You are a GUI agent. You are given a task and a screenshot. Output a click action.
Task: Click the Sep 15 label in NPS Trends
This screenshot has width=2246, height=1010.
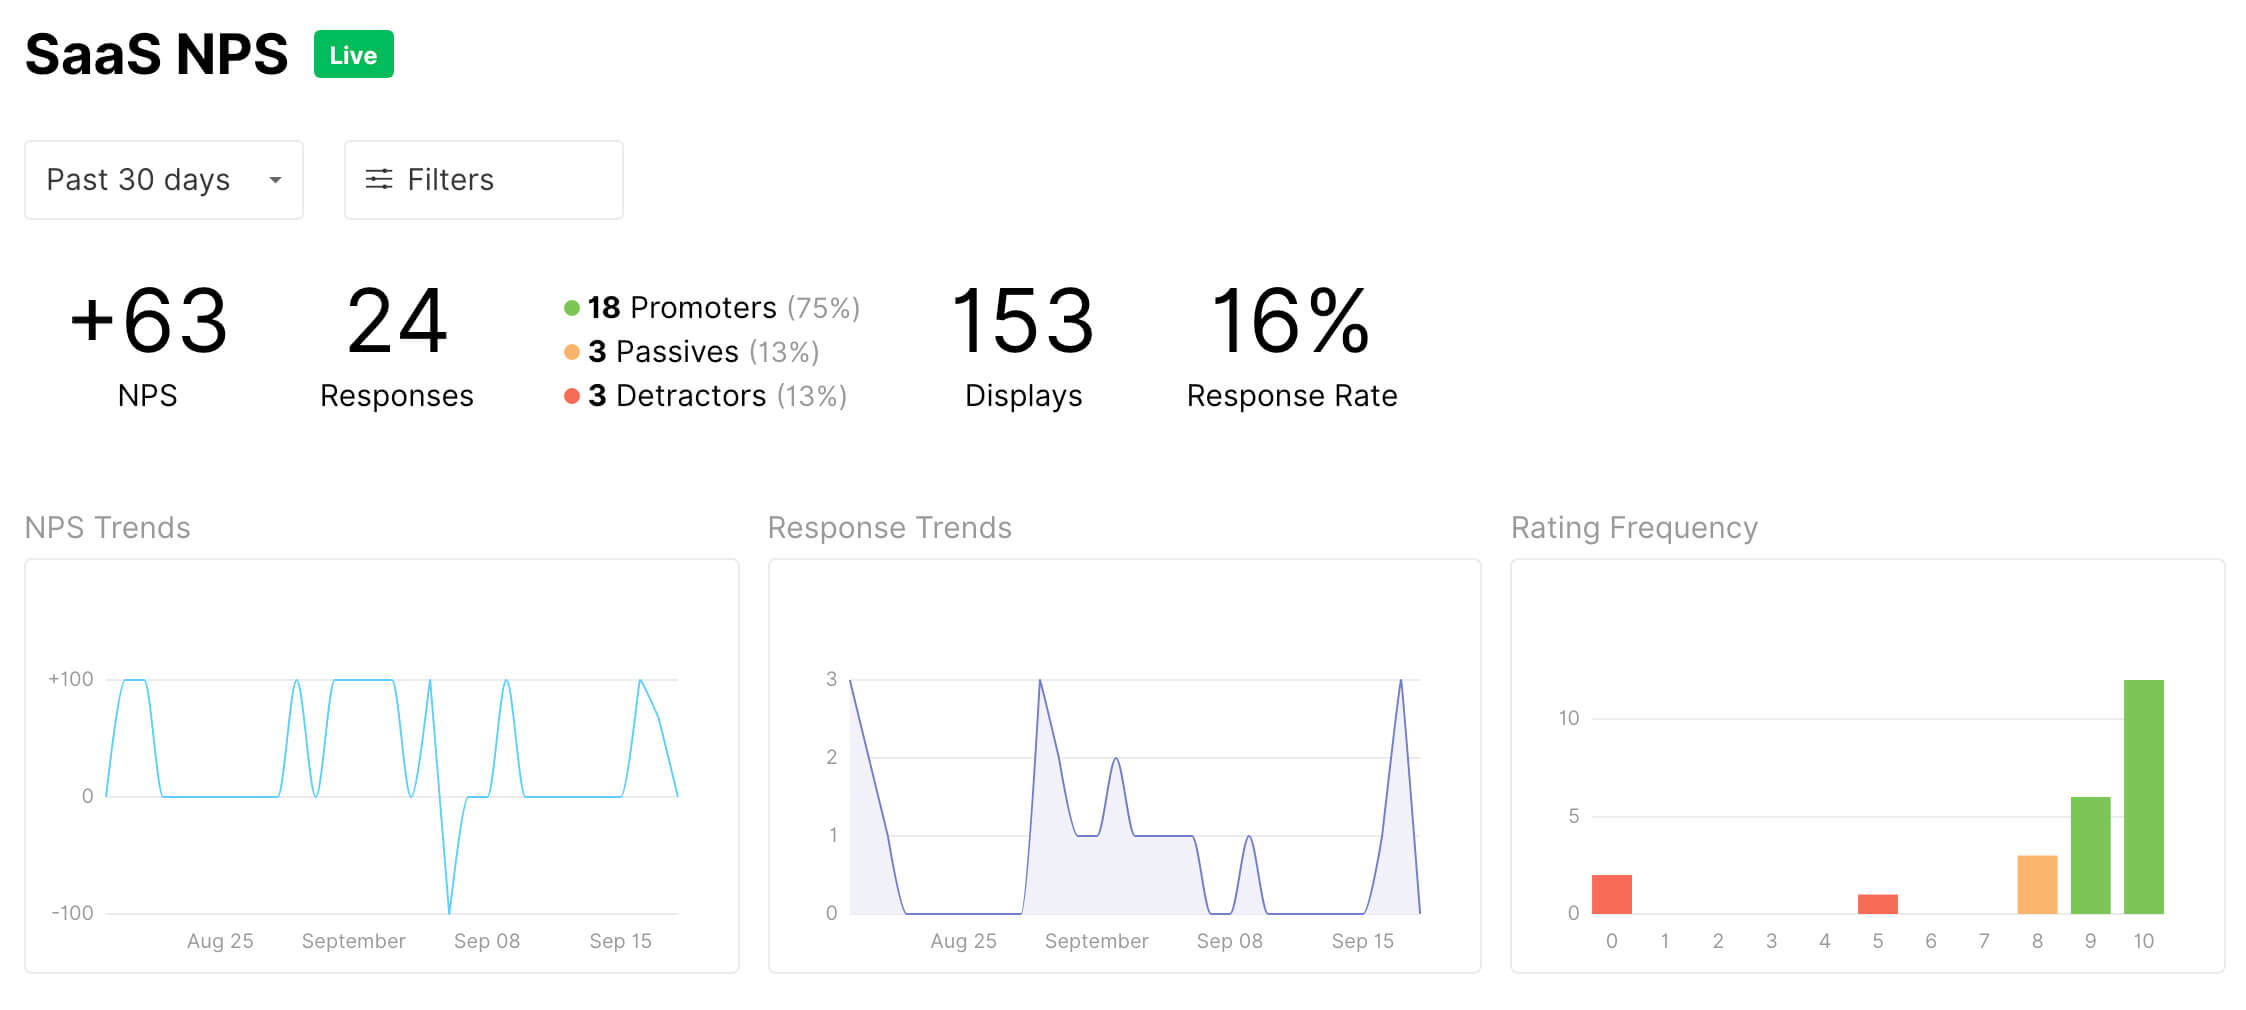coord(620,941)
